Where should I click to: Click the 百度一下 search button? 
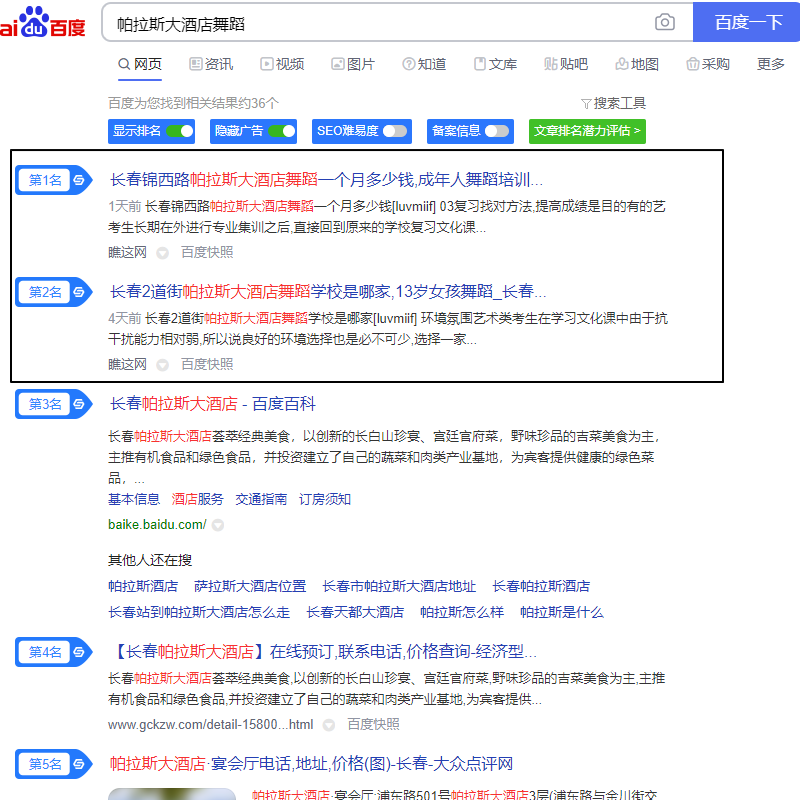(x=746, y=22)
